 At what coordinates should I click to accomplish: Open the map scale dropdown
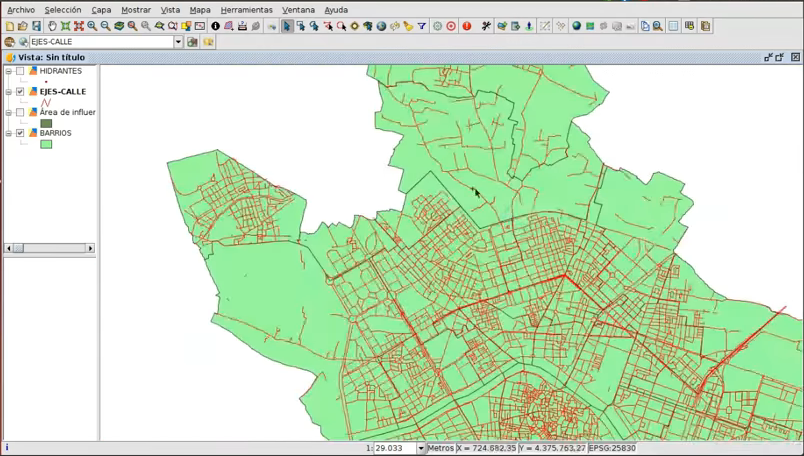coord(420,449)
